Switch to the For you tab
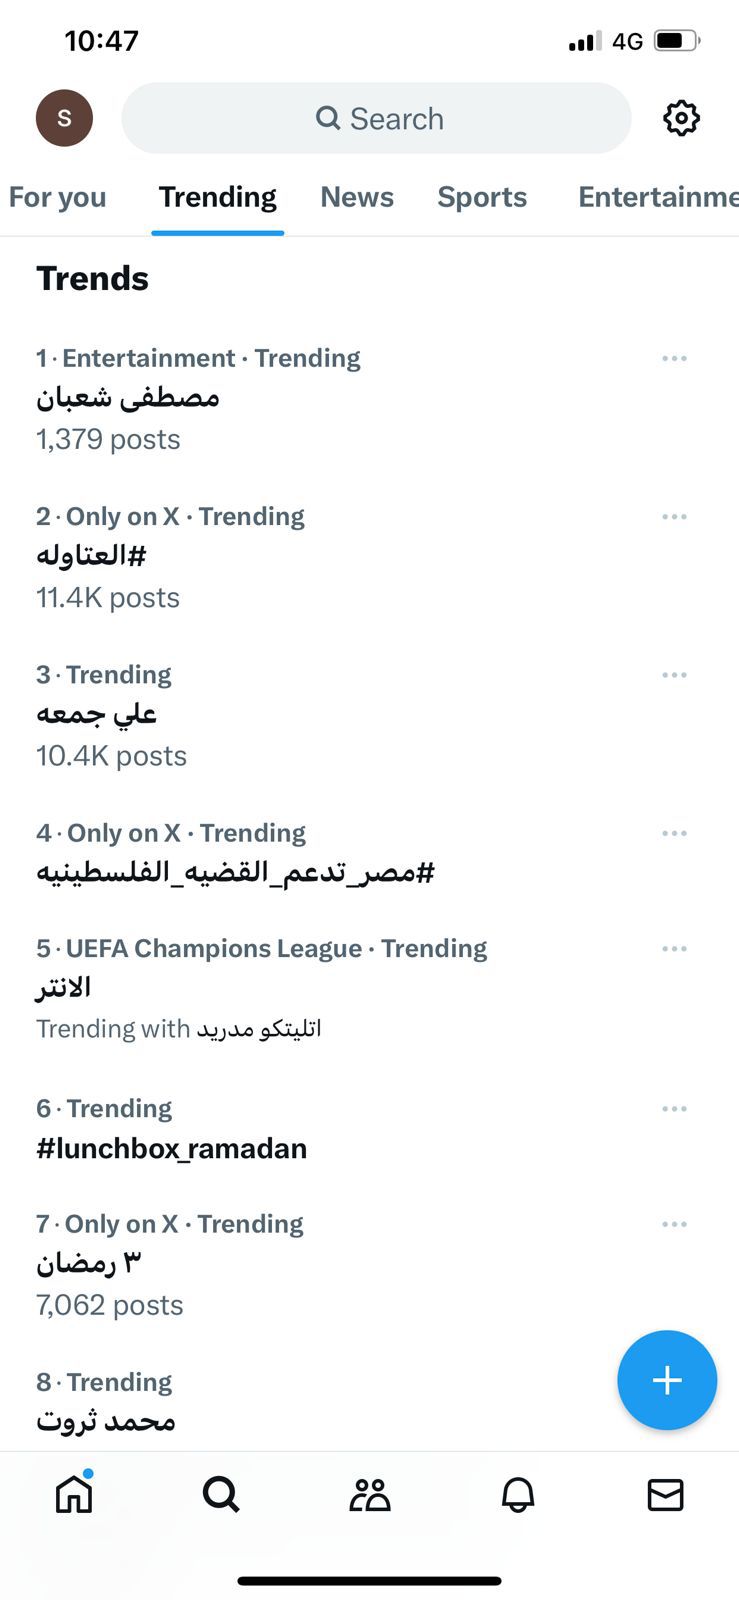 (57, 197)
